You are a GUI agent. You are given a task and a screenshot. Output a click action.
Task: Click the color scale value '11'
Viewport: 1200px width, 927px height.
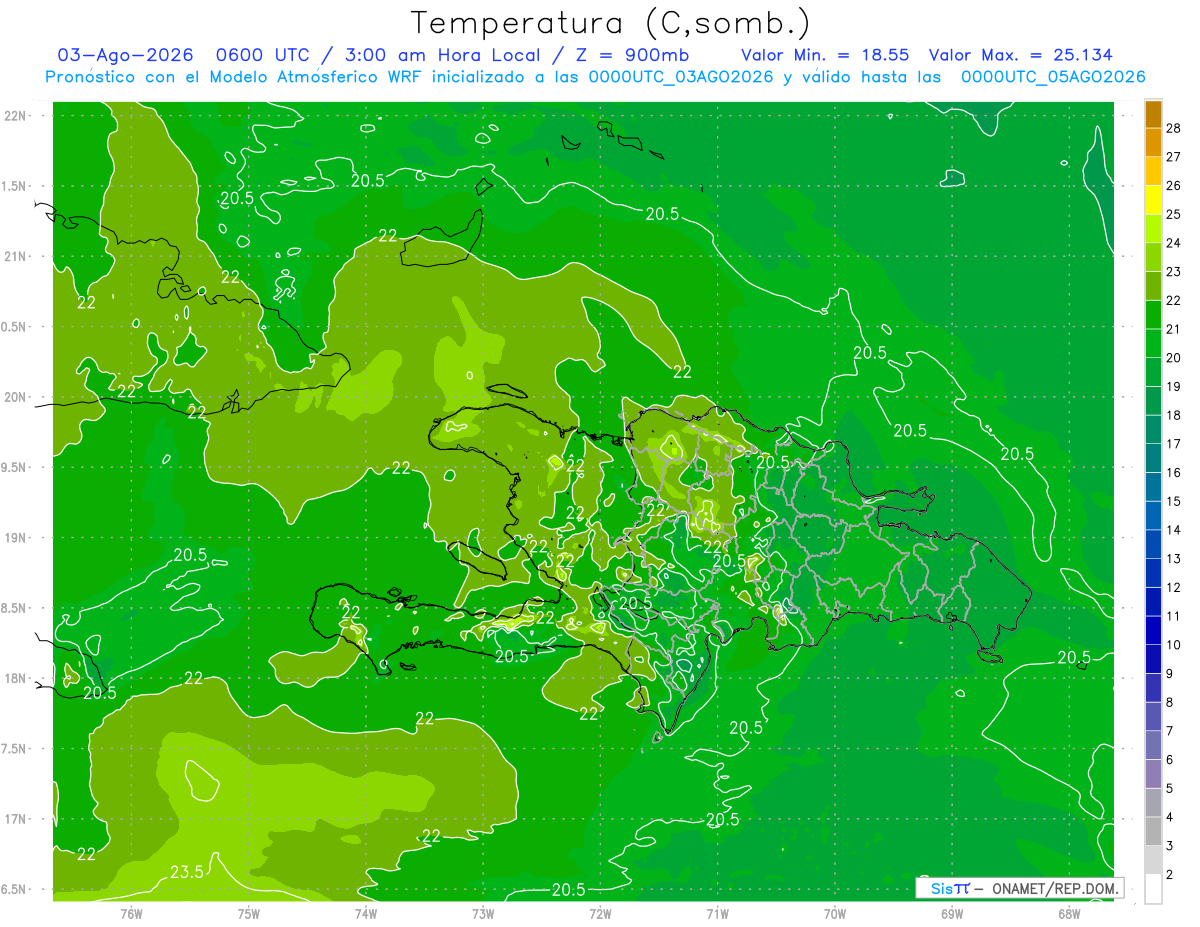[x=1174, y=616]
